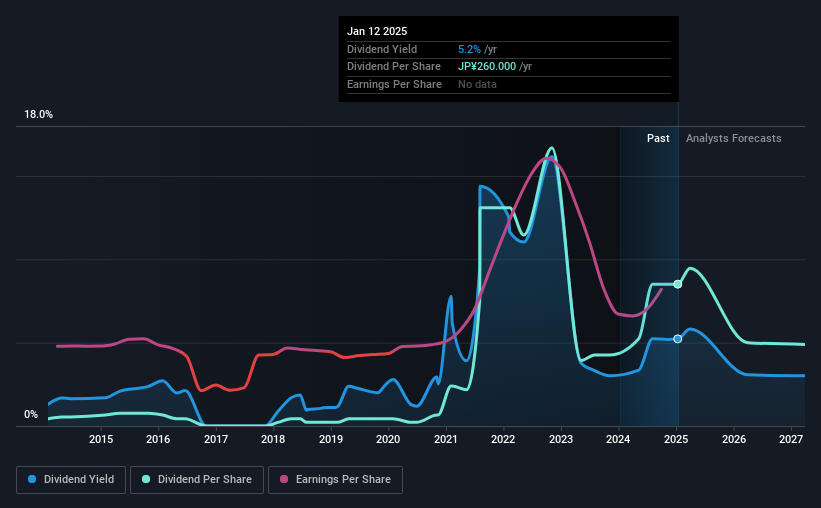Click the teal Dividend Per Share legend dot
The height and width of the screenshot is (508, 821).
click(146, 479)
